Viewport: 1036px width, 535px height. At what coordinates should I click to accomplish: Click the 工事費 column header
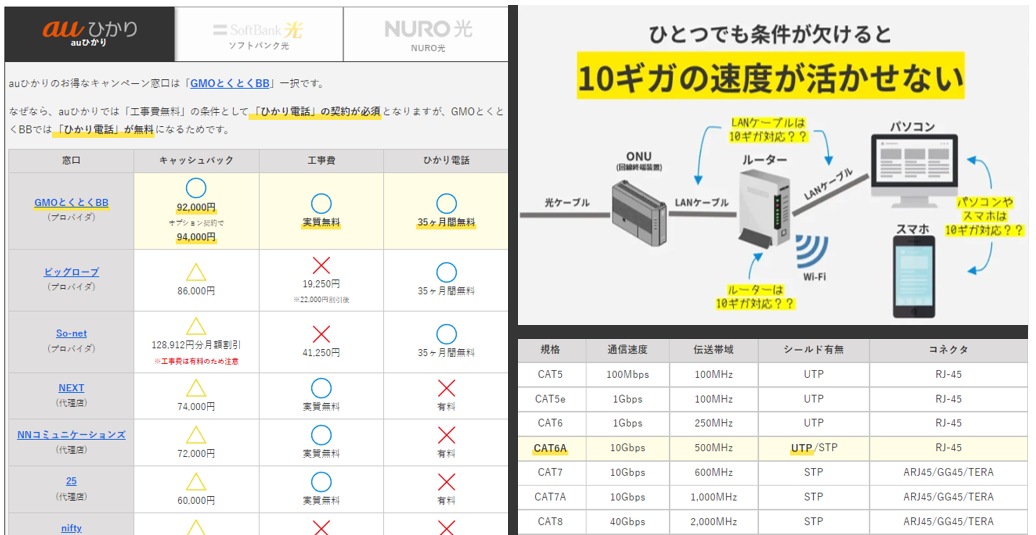[x=321, y=160]
